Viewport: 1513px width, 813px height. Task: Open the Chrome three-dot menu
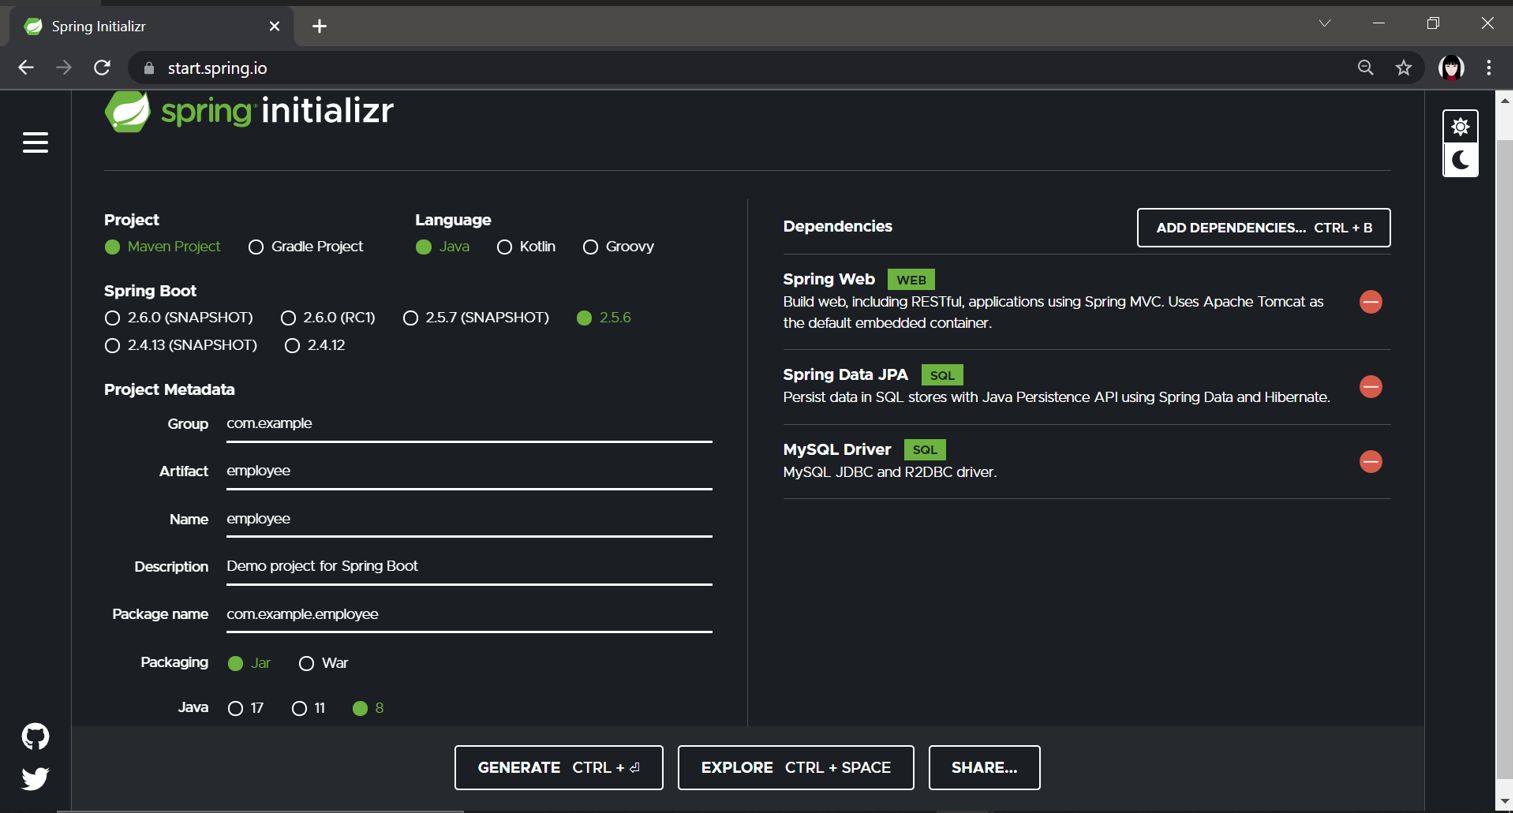point(1489,68)
